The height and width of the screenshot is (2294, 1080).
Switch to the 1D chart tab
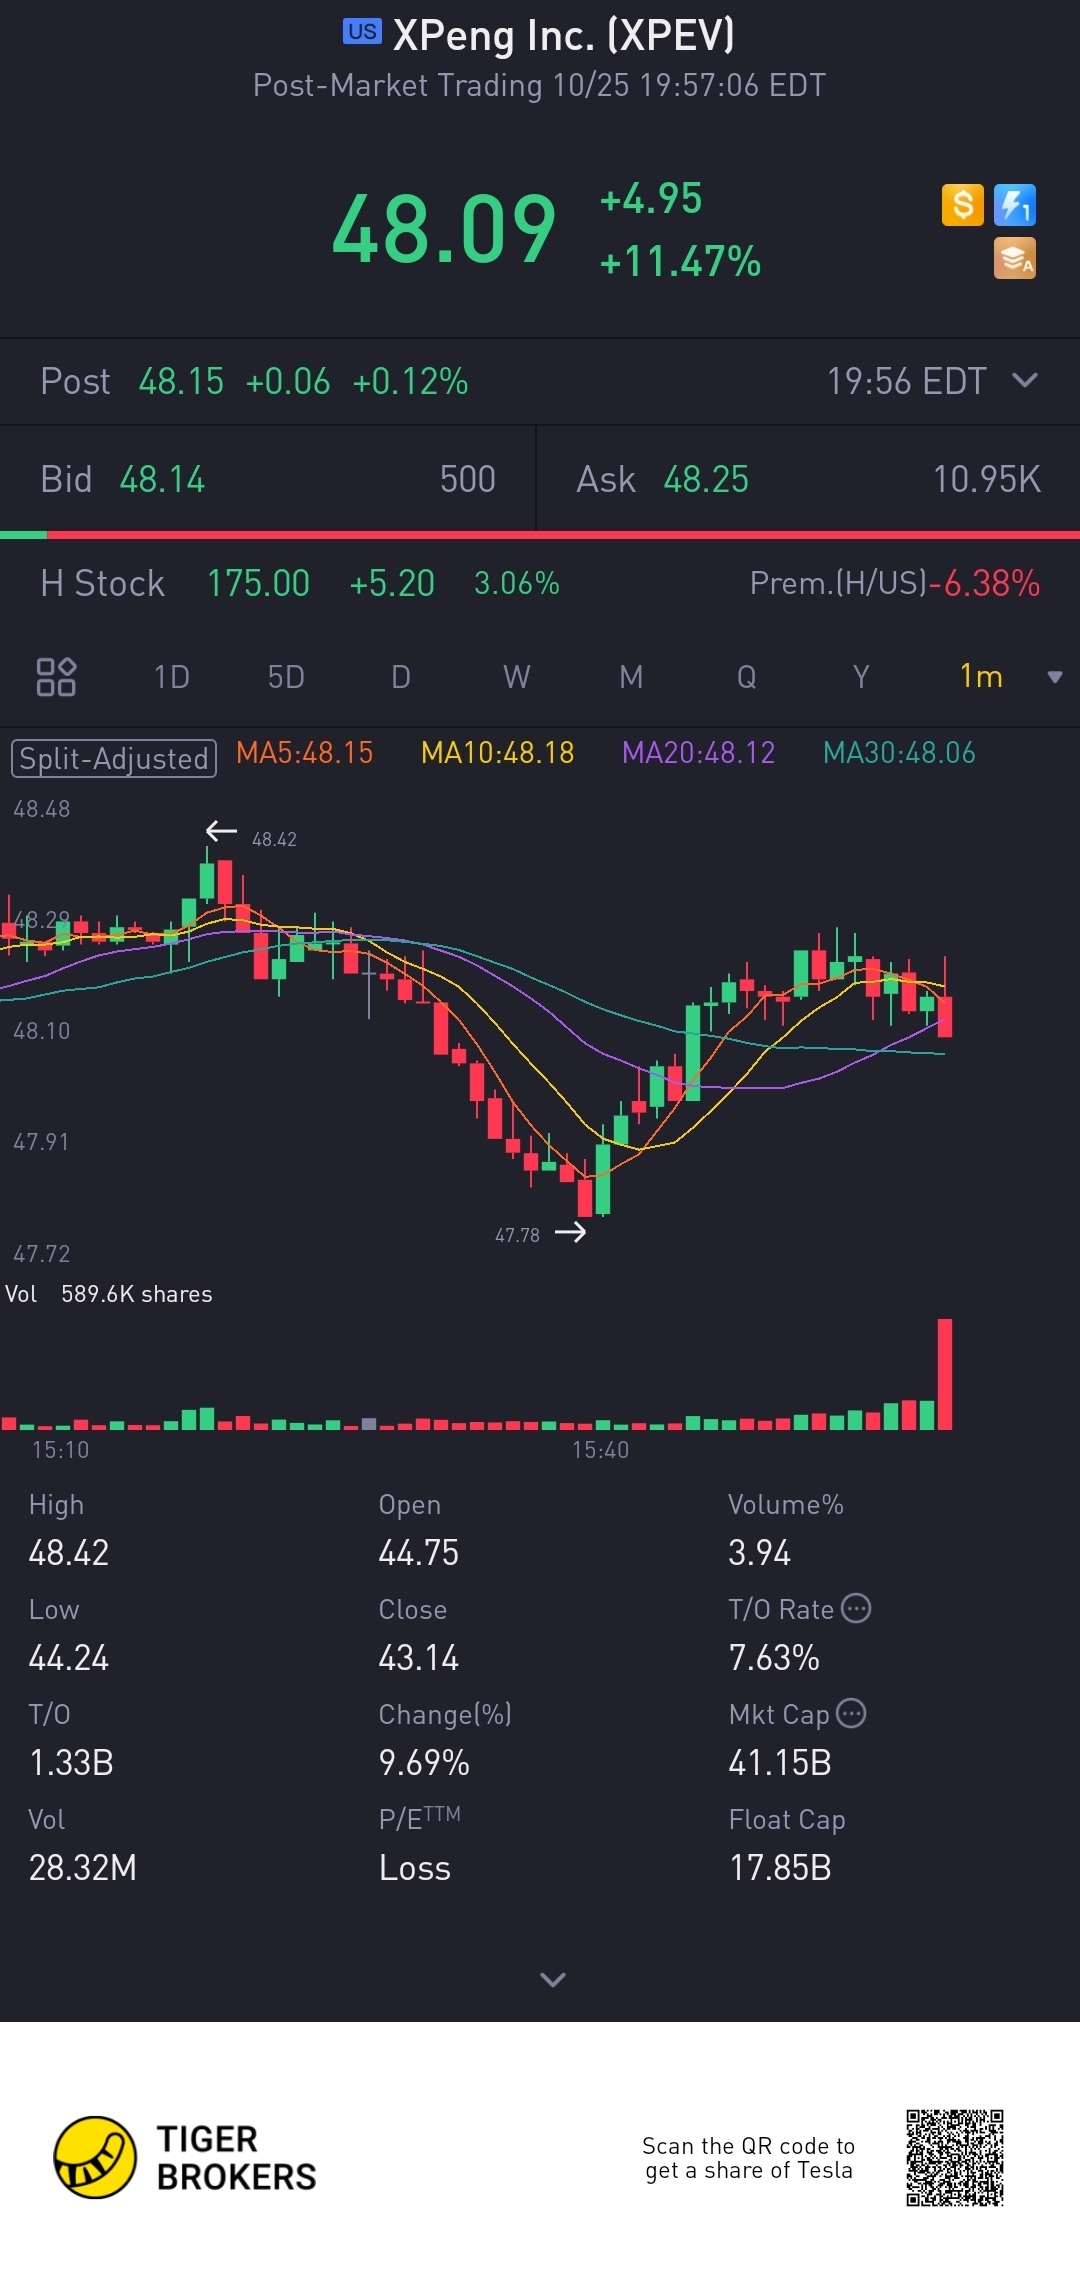tap(172, 677)
